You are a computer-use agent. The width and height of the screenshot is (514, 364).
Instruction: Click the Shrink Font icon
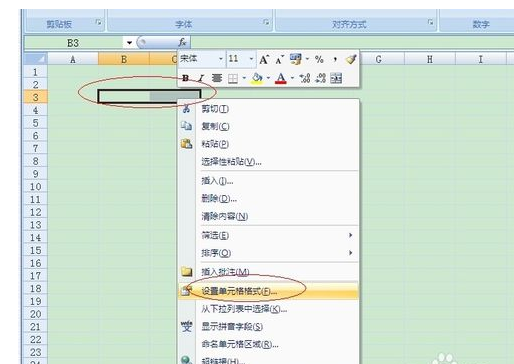[279, 60]
